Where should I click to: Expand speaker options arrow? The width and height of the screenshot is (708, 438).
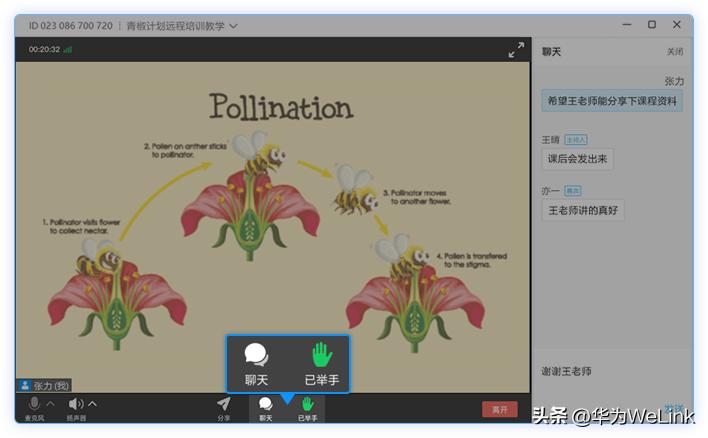click(92, 403)
